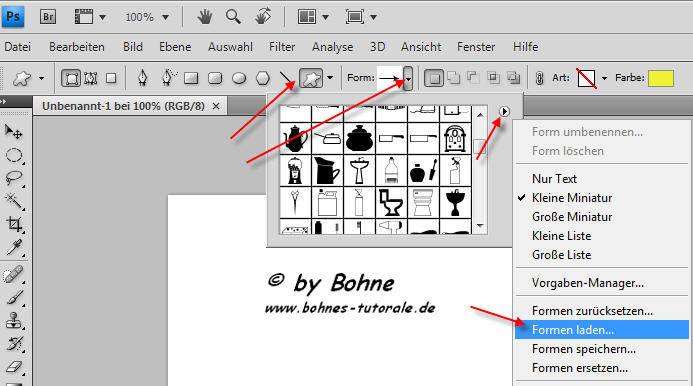Pick the Eyedropper tool

coord(14,248)
